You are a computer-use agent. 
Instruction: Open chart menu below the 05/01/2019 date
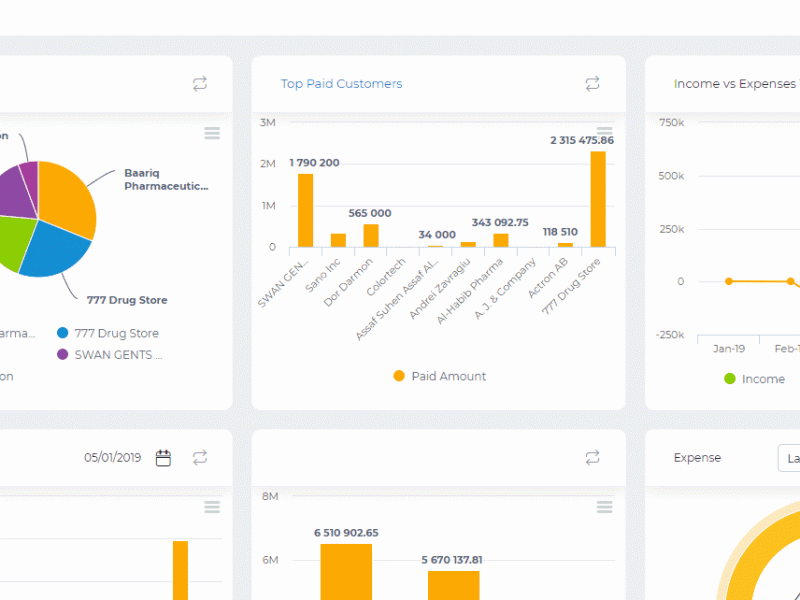212,507
